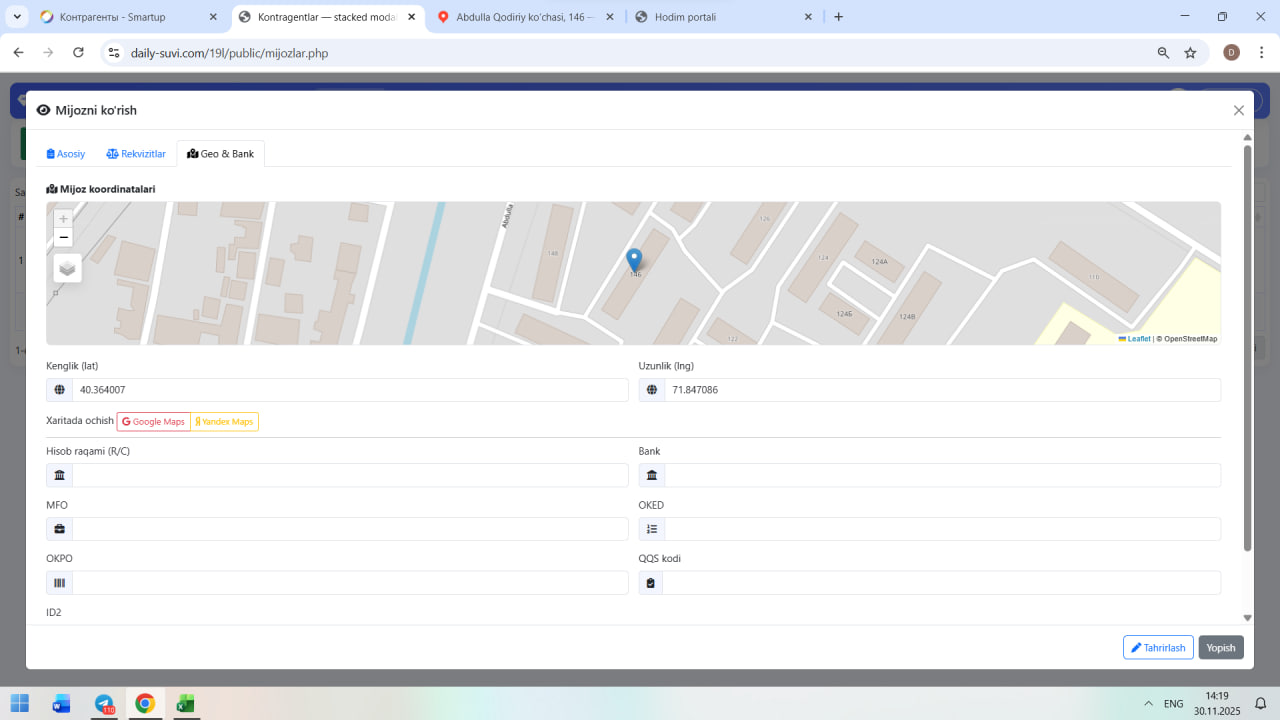
Task: Open the Word app in taskbar
Action: pos(62,703)
